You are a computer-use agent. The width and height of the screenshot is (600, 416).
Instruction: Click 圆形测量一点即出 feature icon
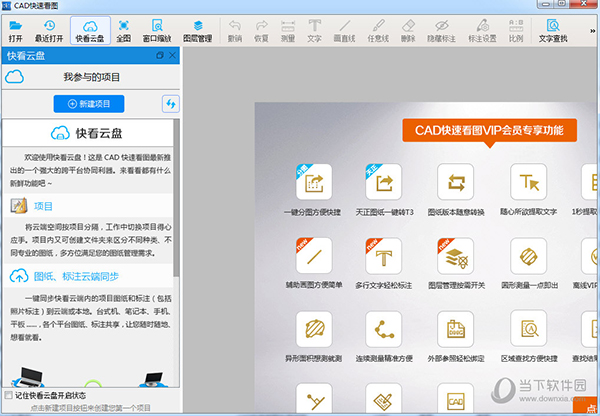(528, 256)
